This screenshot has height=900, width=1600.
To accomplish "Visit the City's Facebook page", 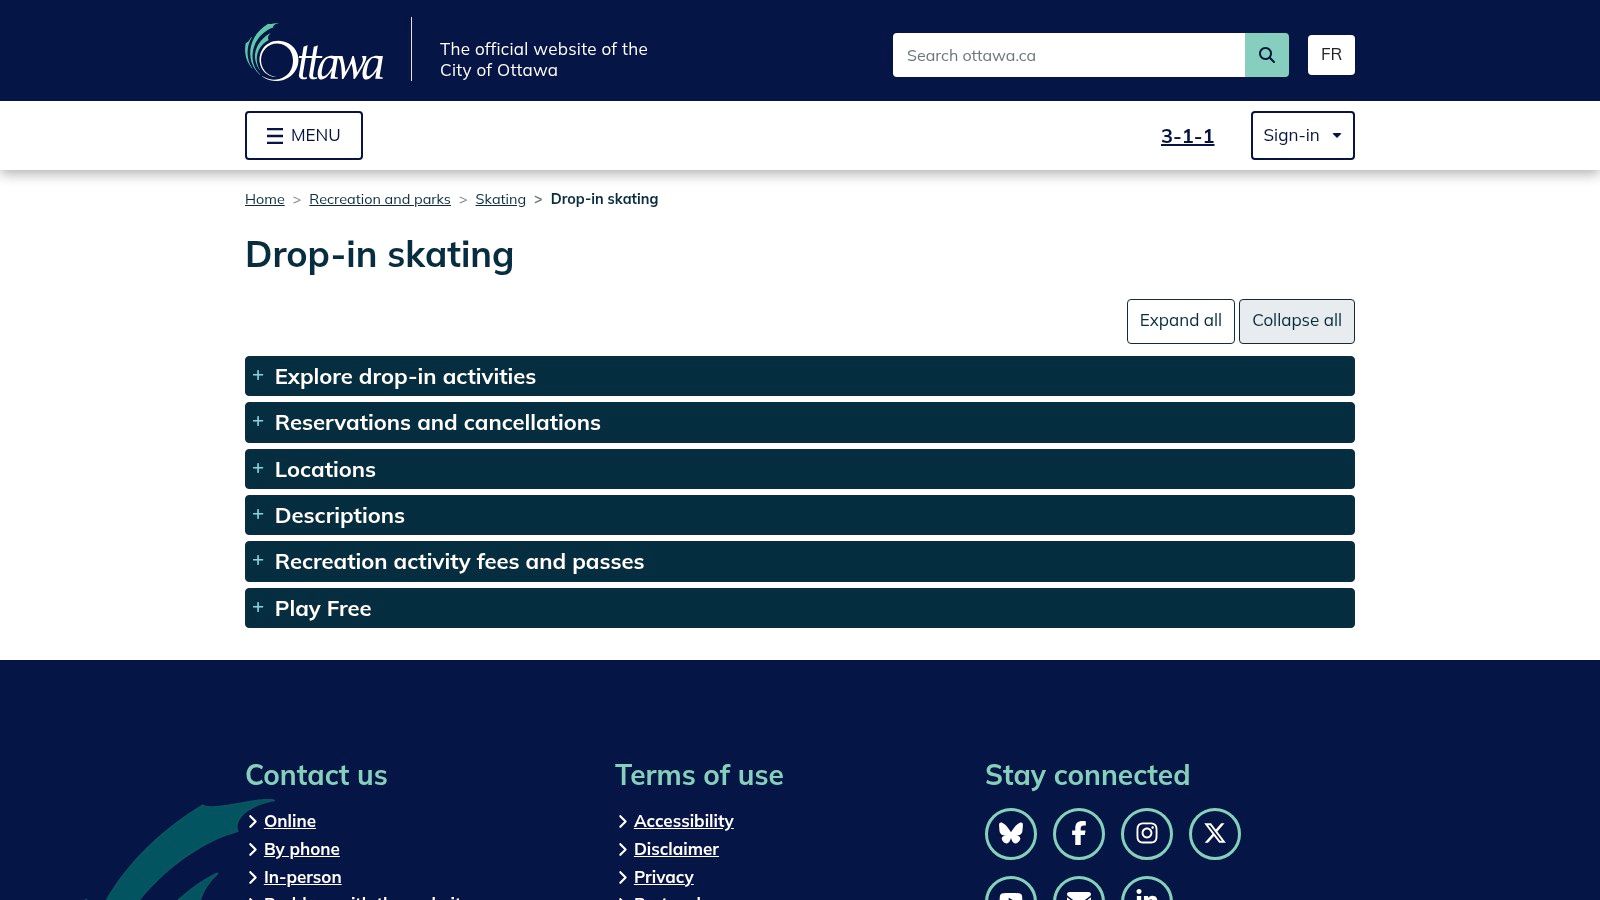I will point(1079,833).
